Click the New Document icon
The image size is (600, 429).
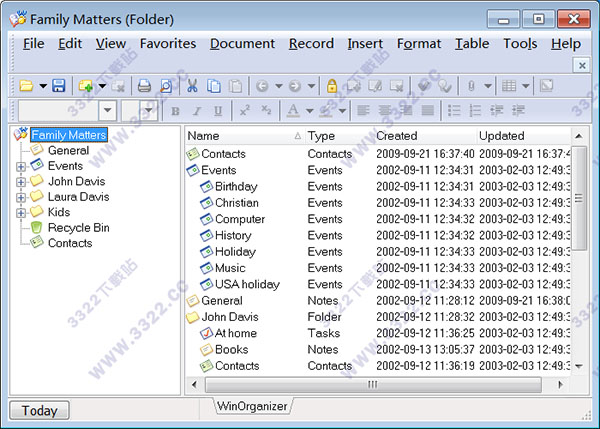click(x=86, y=86)
